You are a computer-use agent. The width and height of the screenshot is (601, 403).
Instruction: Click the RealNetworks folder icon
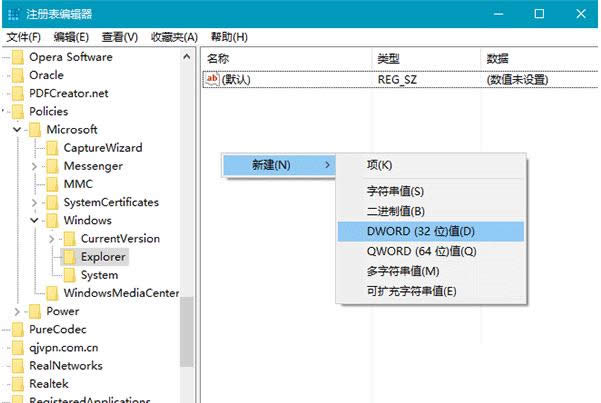pyautogui.click(x=18, y=366)
